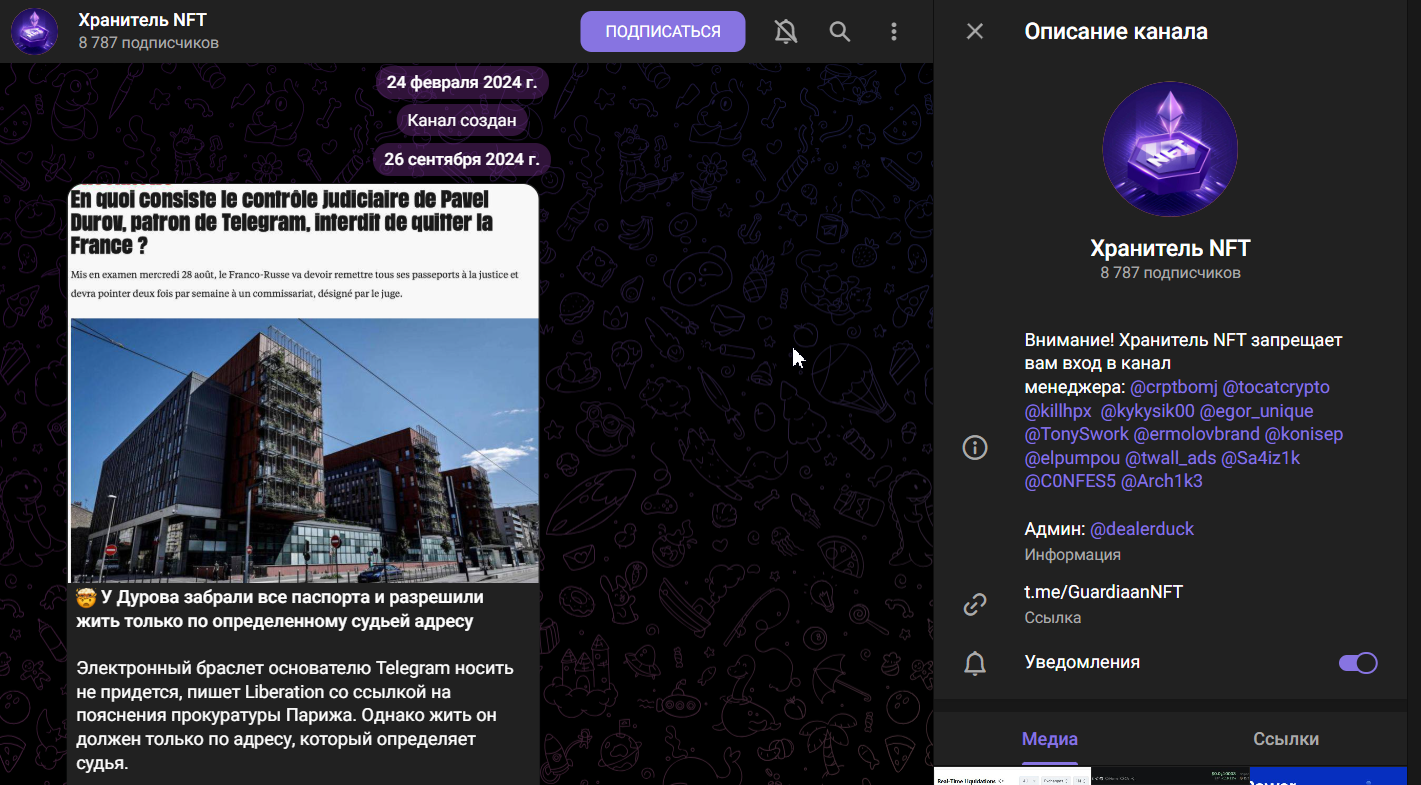Click the Хранитель NFT avatar in header
The height and width of the screenshot is (785, 1421).
coord(34,32)
